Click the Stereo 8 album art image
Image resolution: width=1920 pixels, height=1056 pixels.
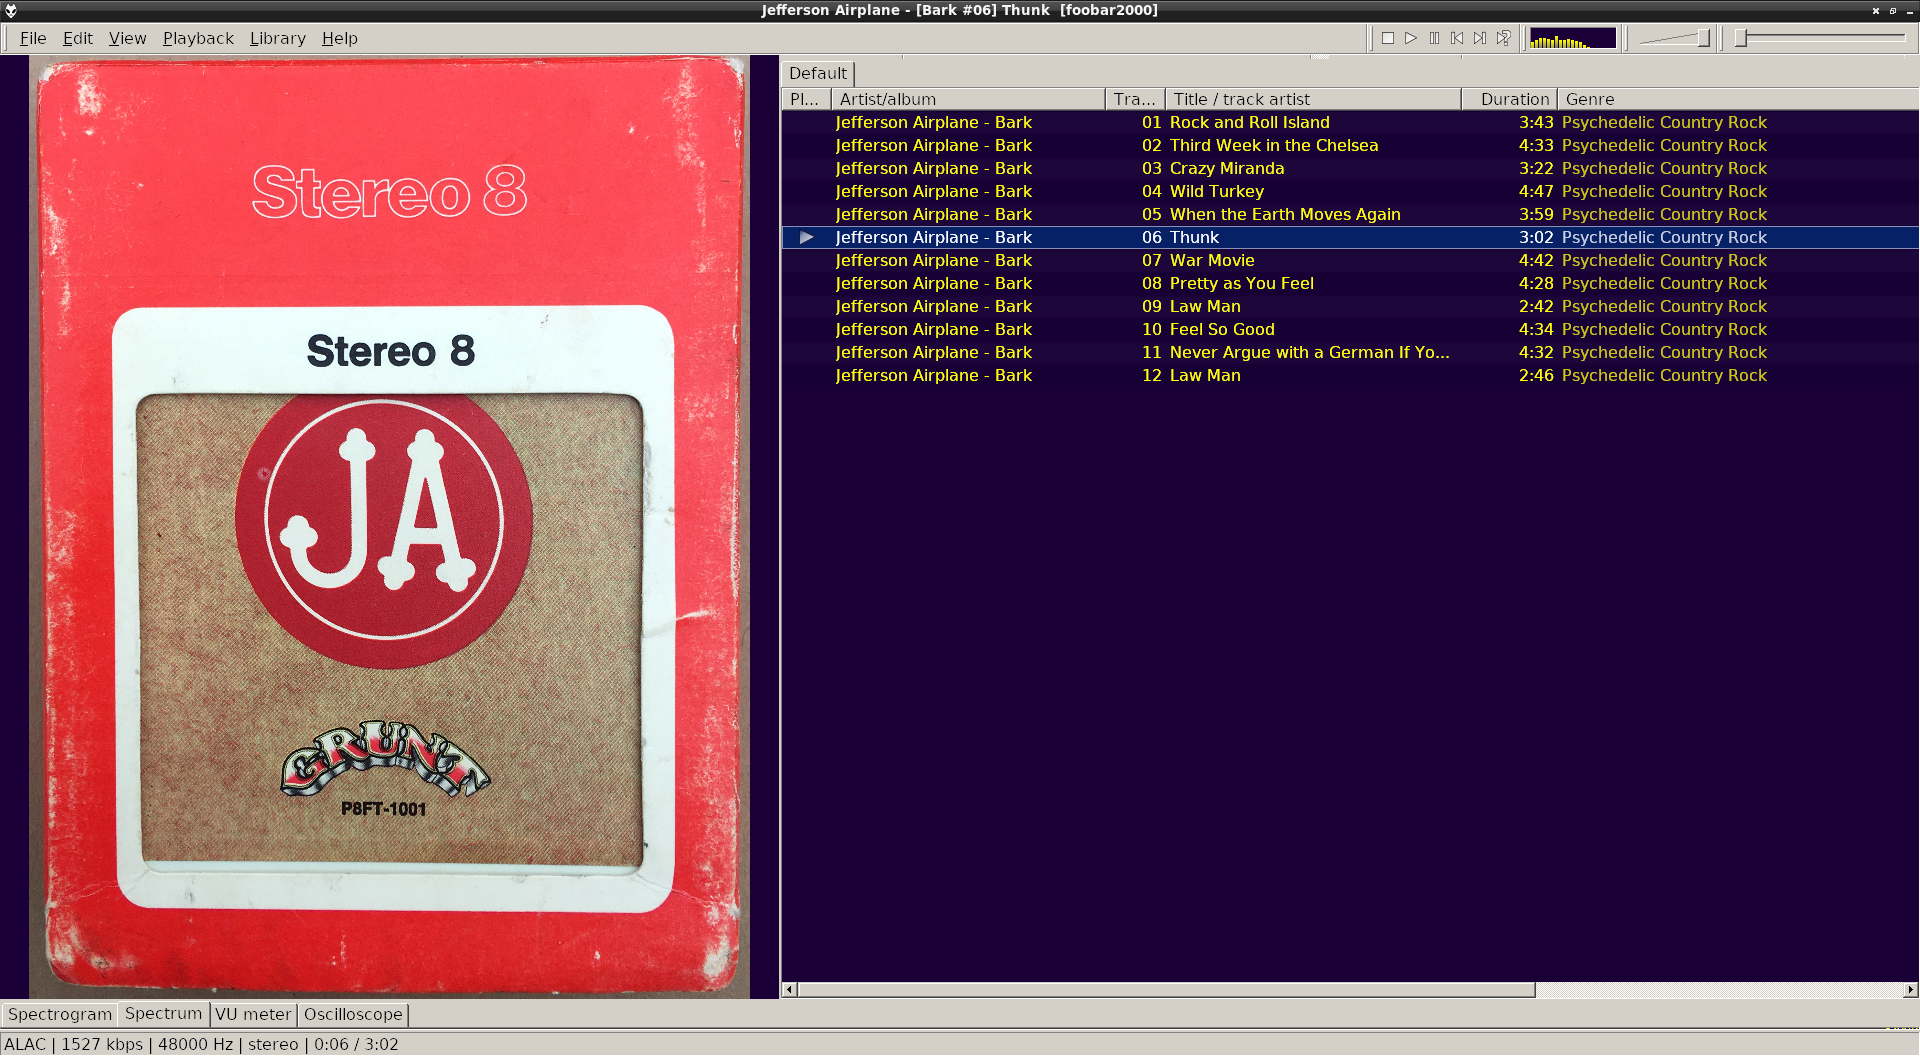tap(389, 527)
